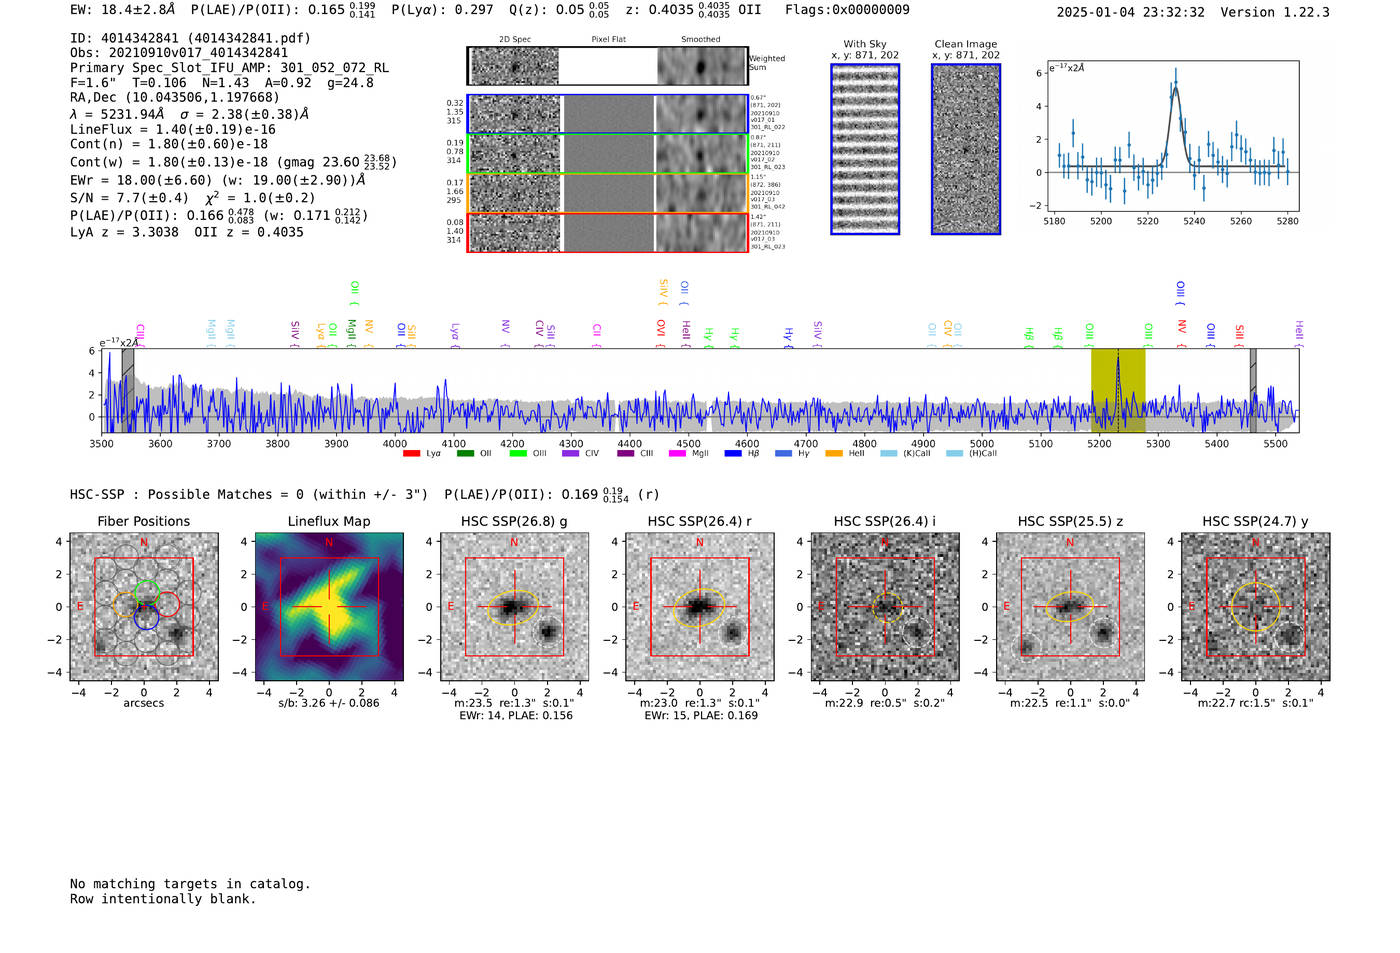
Task: Open the HSC SSP(26.4) i image
Action: coord(885,607)
